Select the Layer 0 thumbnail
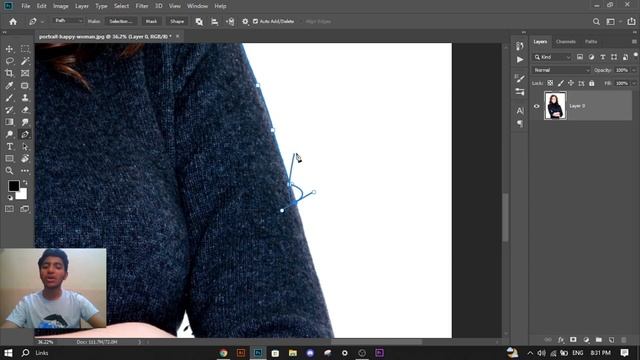The height and width of the screenshot is (360, 640). 555,106
